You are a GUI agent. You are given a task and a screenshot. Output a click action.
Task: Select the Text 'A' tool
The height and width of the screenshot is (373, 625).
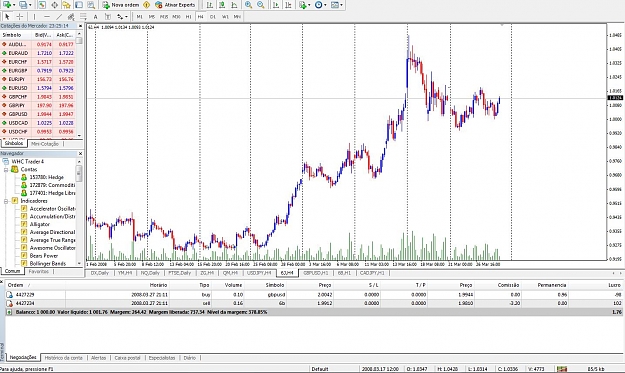(x=95, y=16)
